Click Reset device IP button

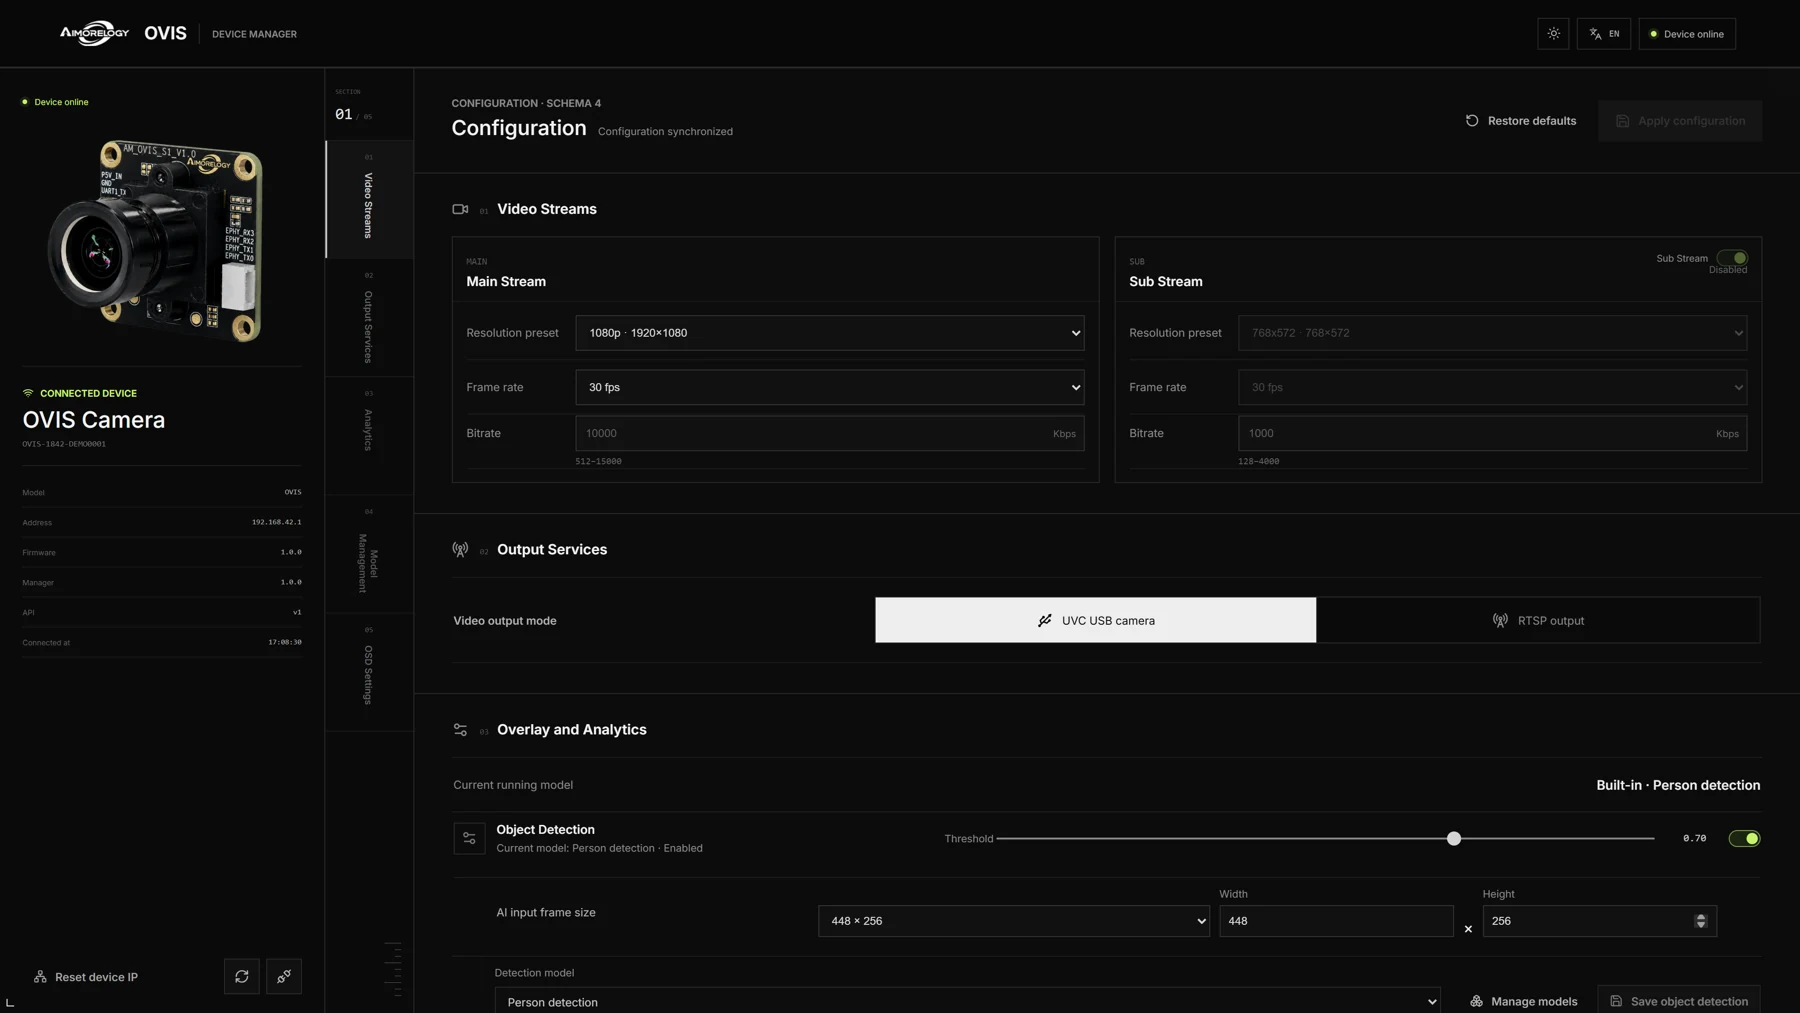click(x=86, y=977)
